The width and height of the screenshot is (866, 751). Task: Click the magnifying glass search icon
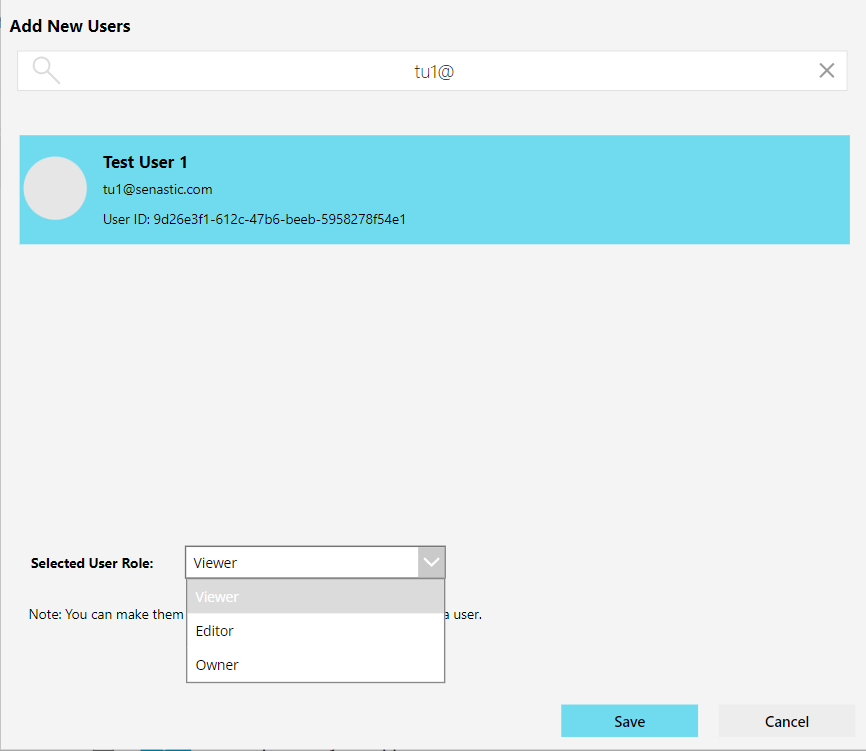(x=46, y=70)
